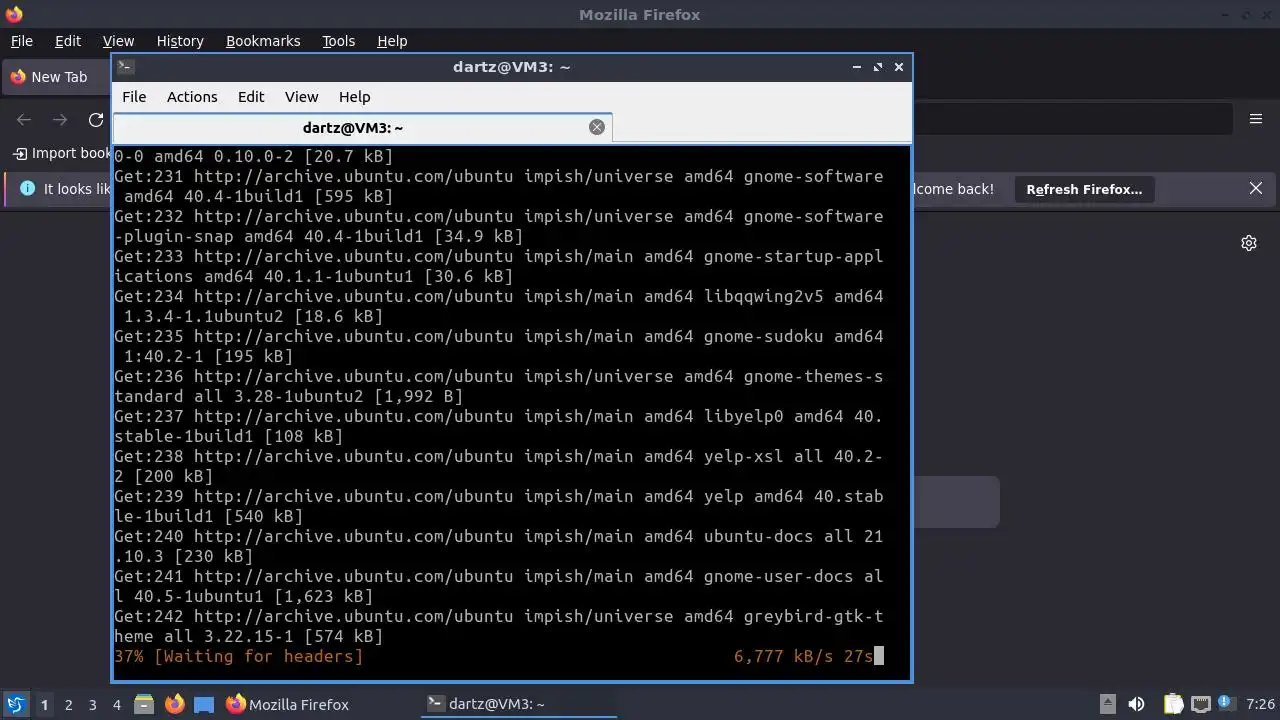The height and width of the screenshot is (720, 1280).
Task: Switch to workspace 3
Action: tap(92, 705)
